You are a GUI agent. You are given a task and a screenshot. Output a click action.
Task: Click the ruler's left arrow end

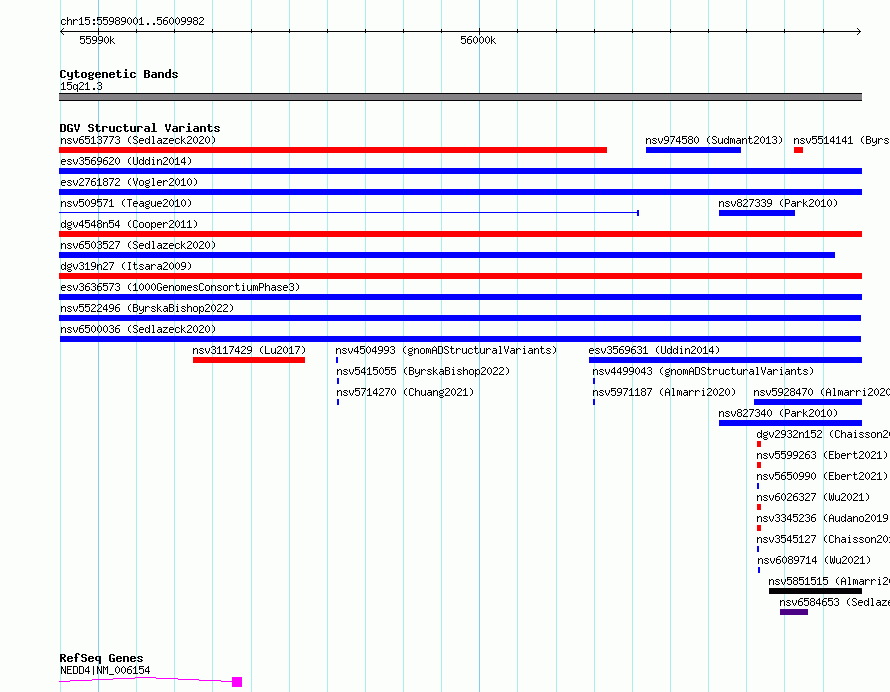62,32
